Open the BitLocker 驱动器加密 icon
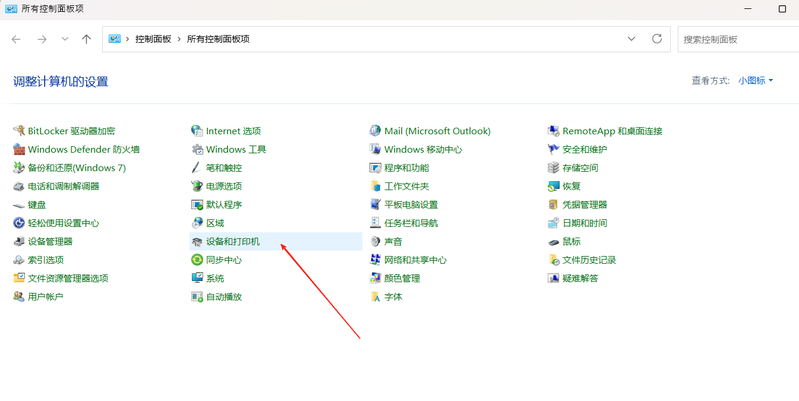 point(18,131)
